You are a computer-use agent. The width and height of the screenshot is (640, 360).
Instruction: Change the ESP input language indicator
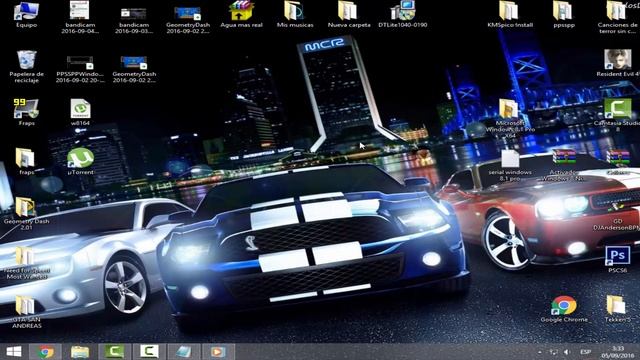click(585, 352)
